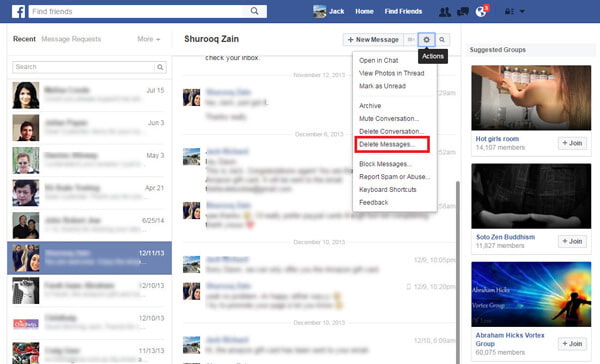Choose Block Messages... menu item

pyautogui.click(x=385, y=164)
